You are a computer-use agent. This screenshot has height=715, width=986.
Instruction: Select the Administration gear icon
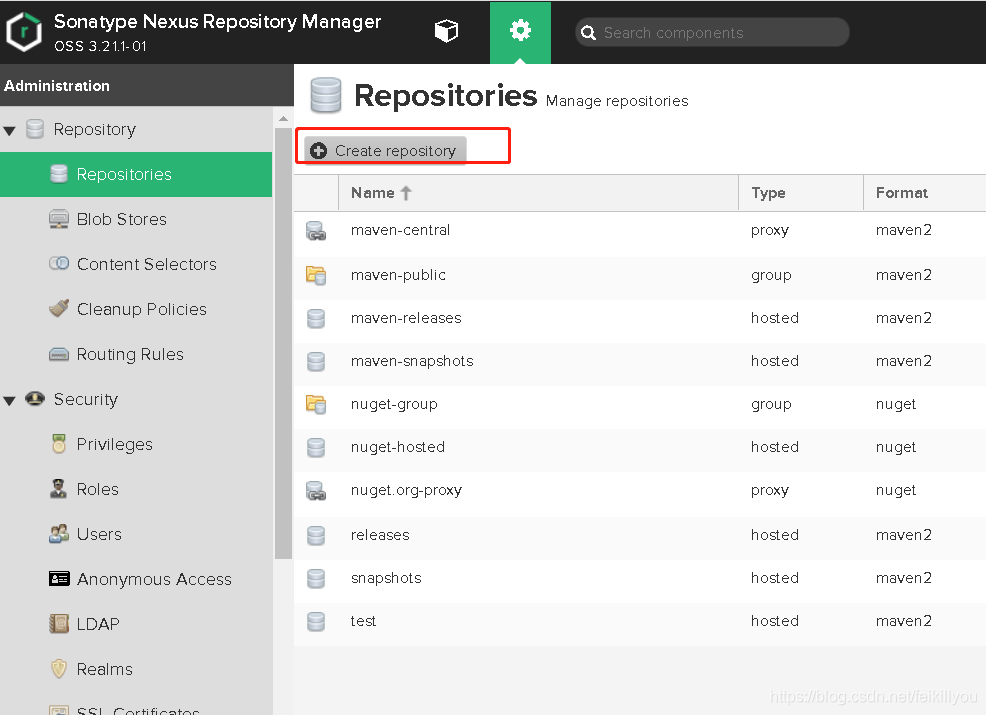[x=519, y=31]
